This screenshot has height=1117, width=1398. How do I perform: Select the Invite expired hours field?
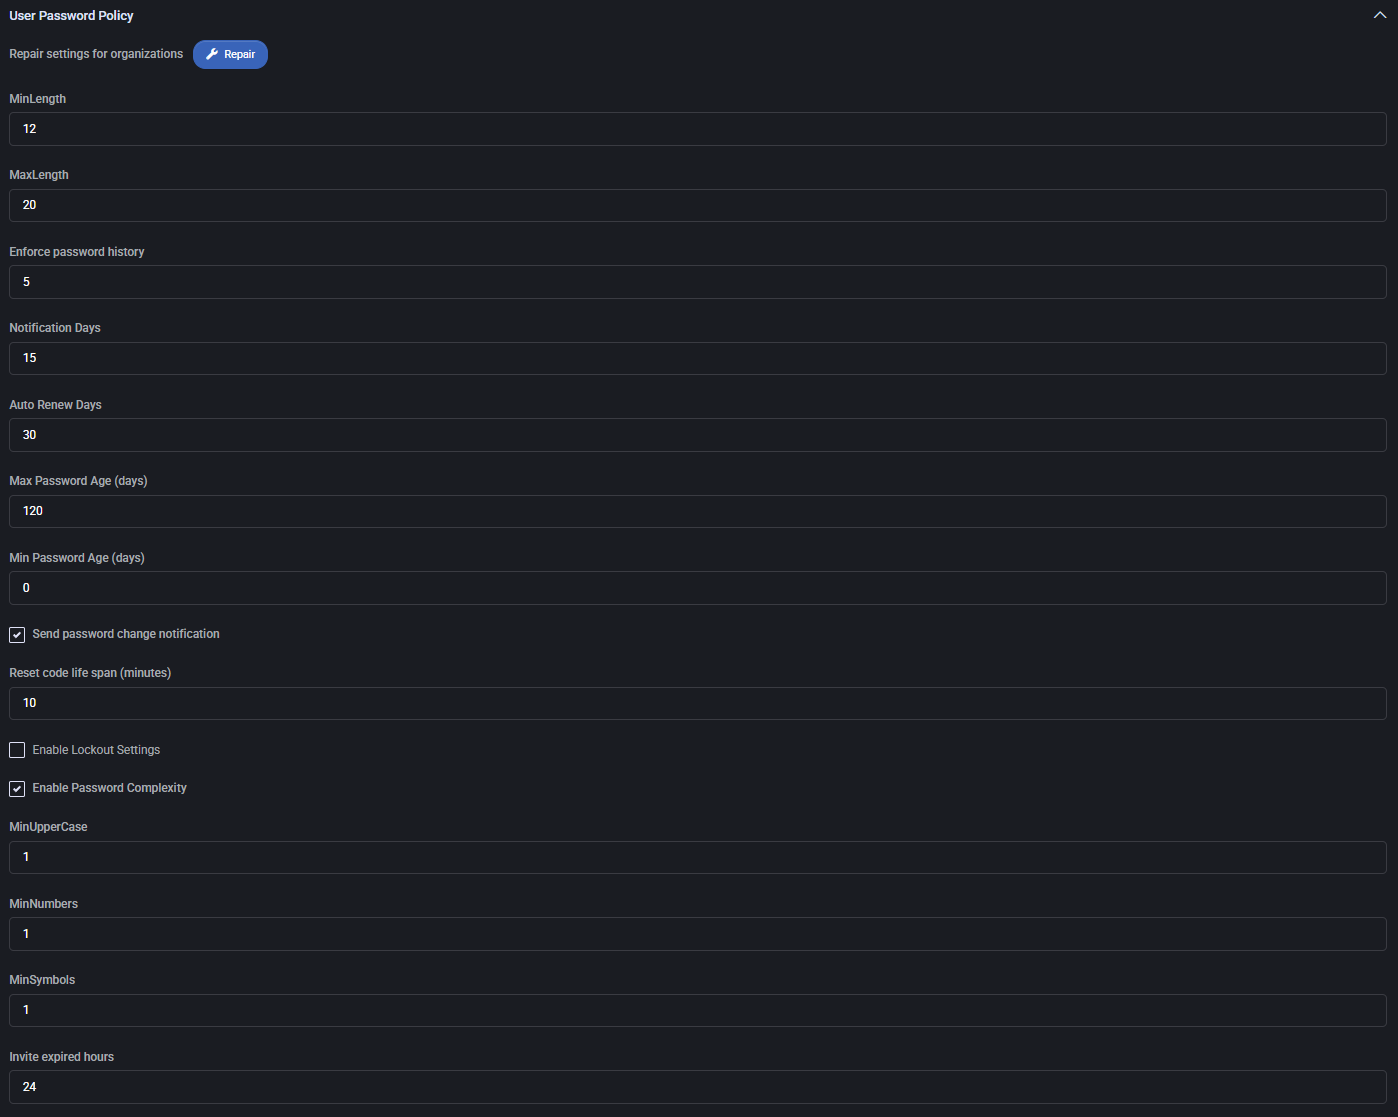(x=698, y=1087)
